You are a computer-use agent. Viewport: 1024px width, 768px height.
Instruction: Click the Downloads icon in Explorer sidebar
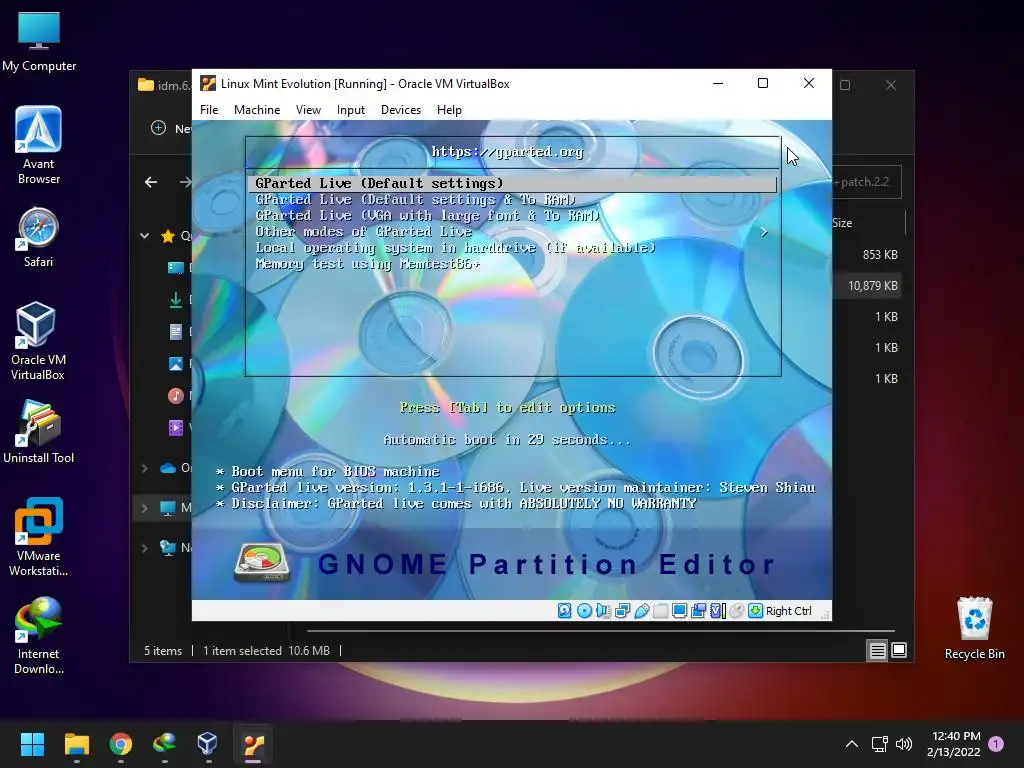coord(176,300)
